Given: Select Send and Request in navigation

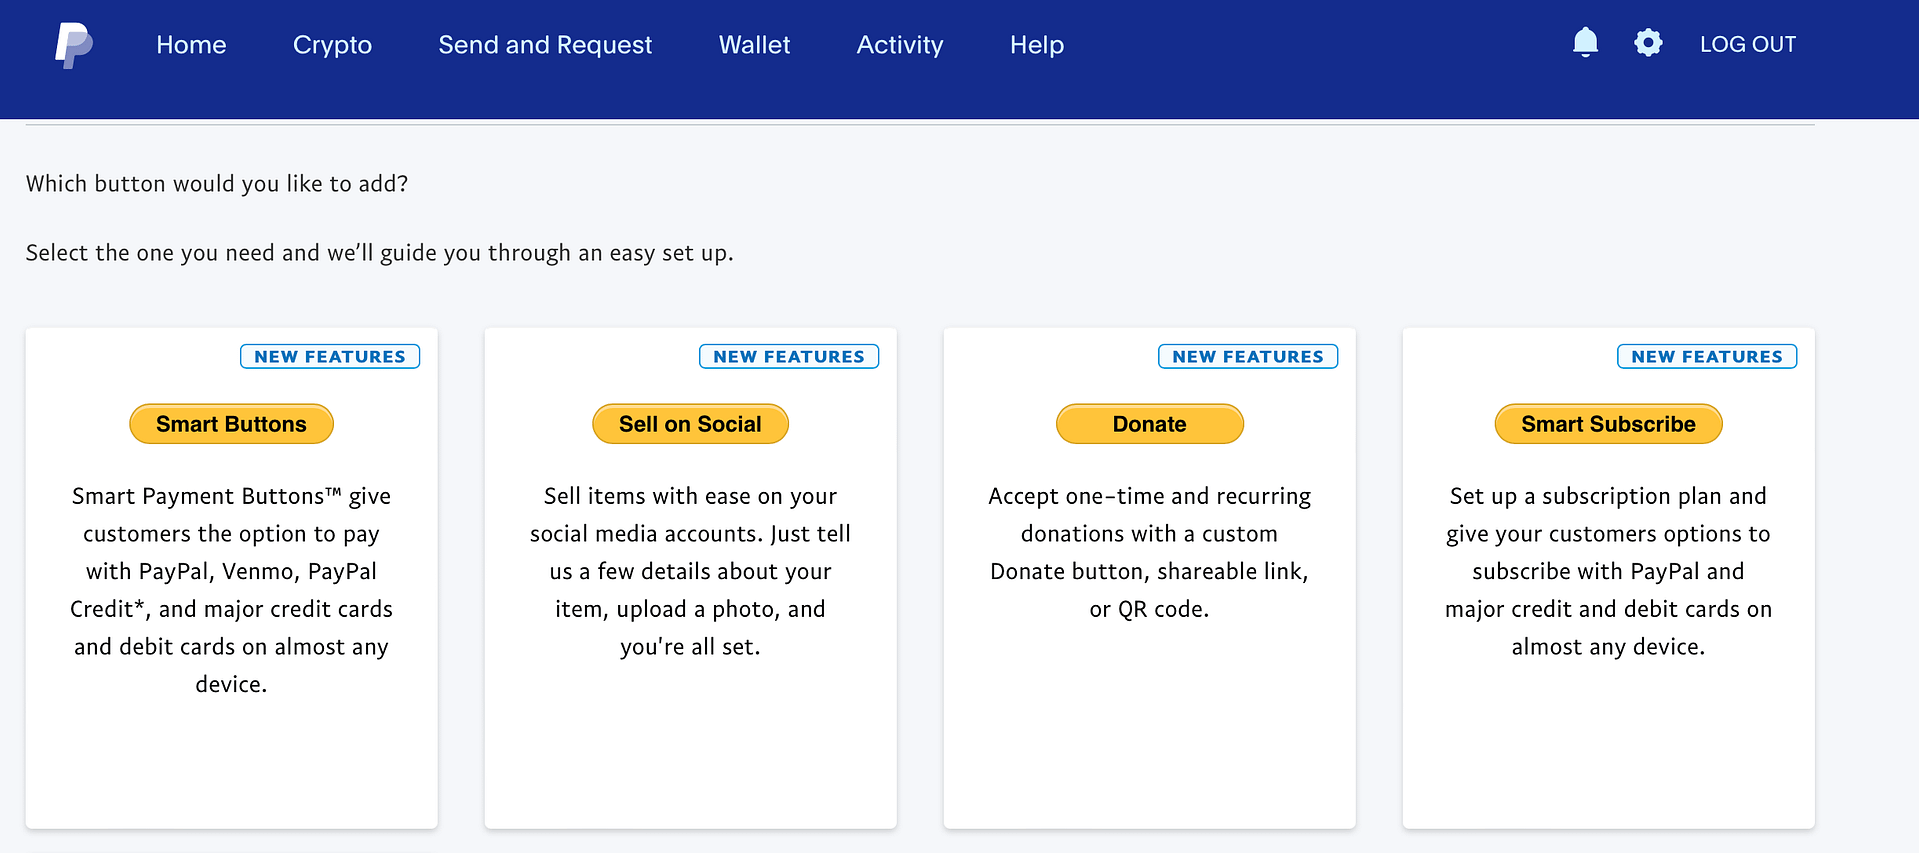Looking at the screenshot, I should pyautogui.click(x=545, y=45).
